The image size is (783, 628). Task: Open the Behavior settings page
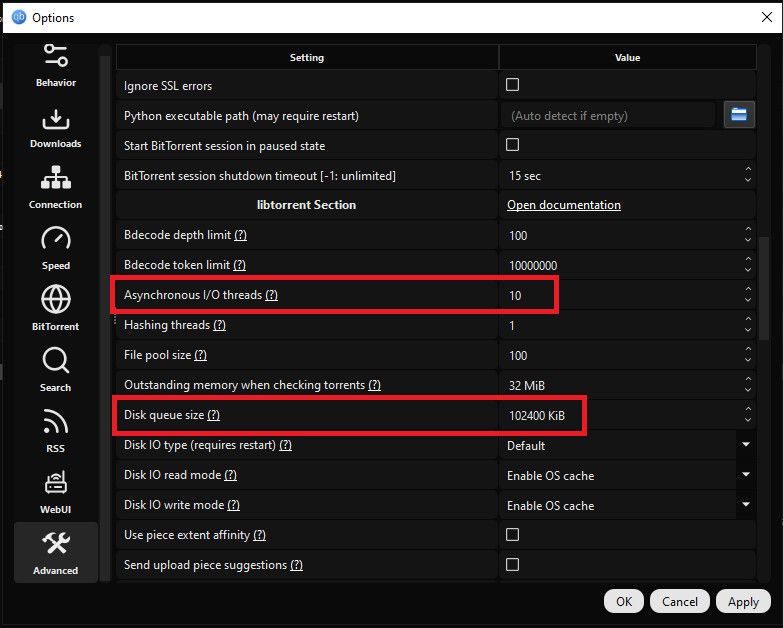click(55, 66)
